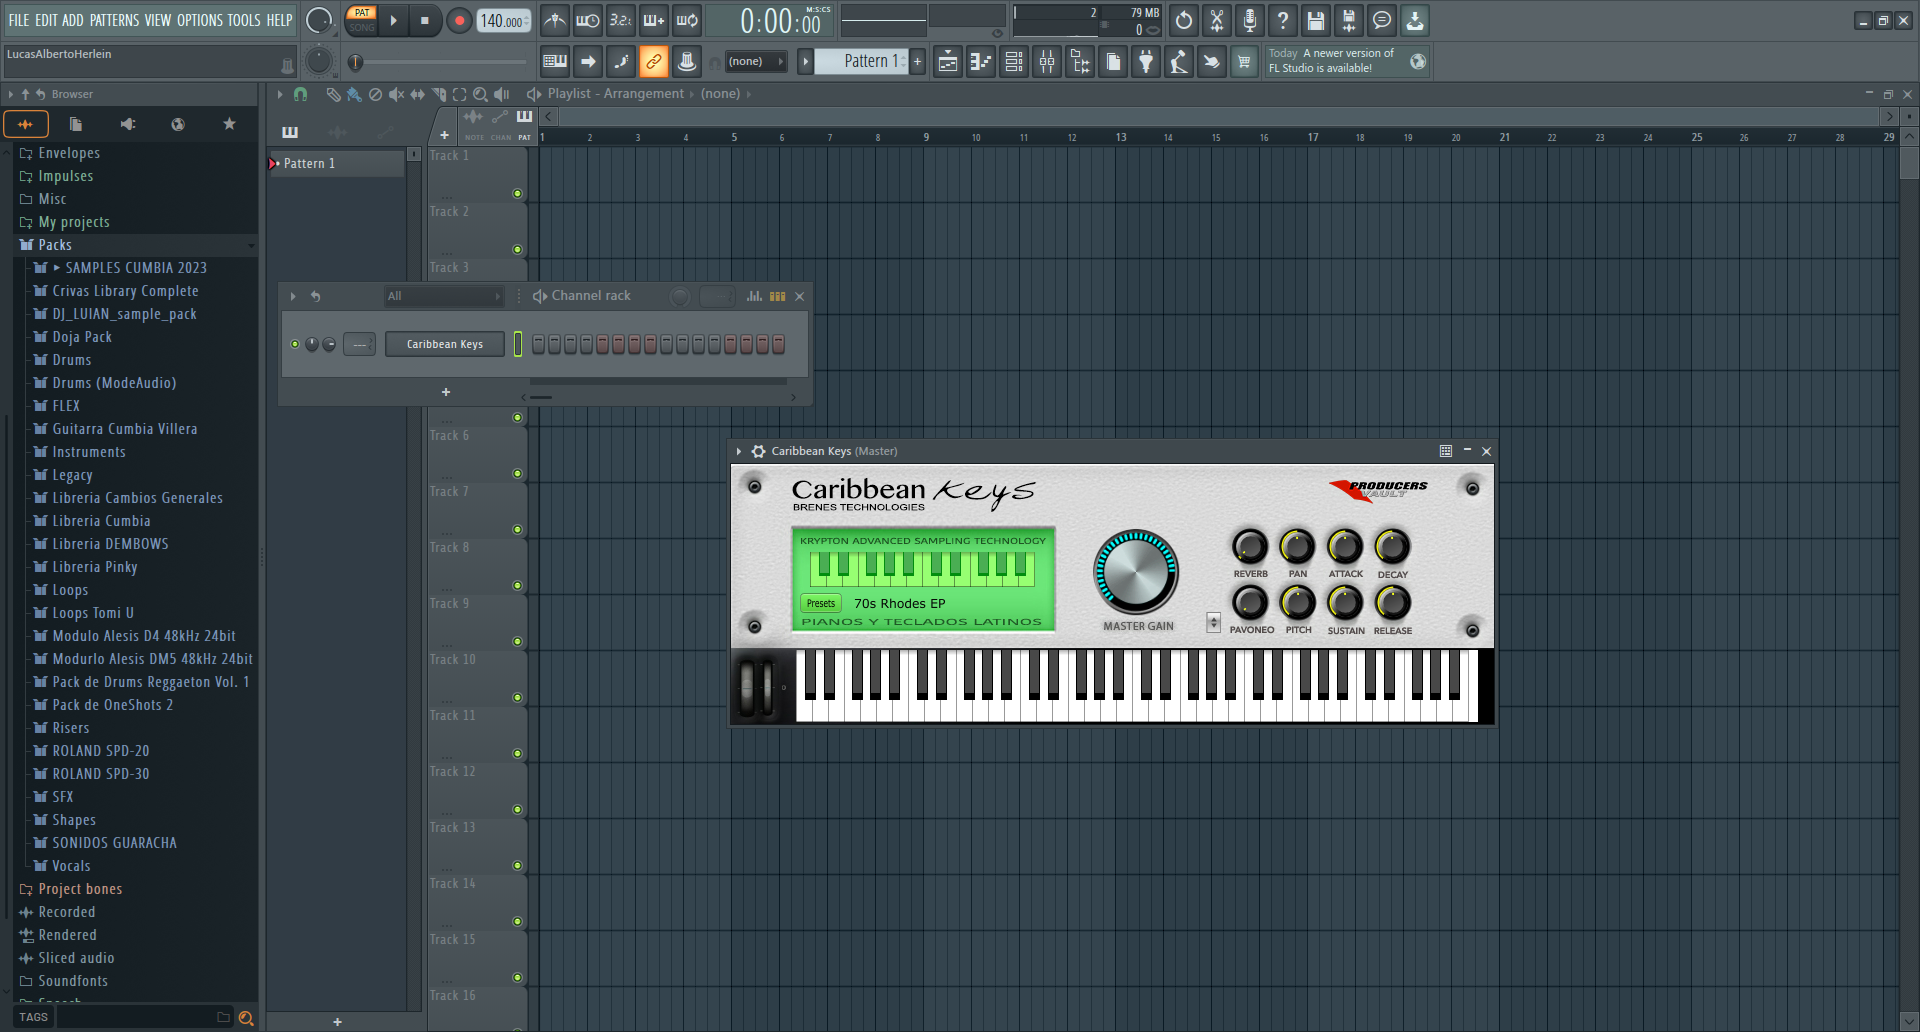Toggle wait for input to start
The width and height of the screenshot is (1920, 1032).
[x=588, y=20]
